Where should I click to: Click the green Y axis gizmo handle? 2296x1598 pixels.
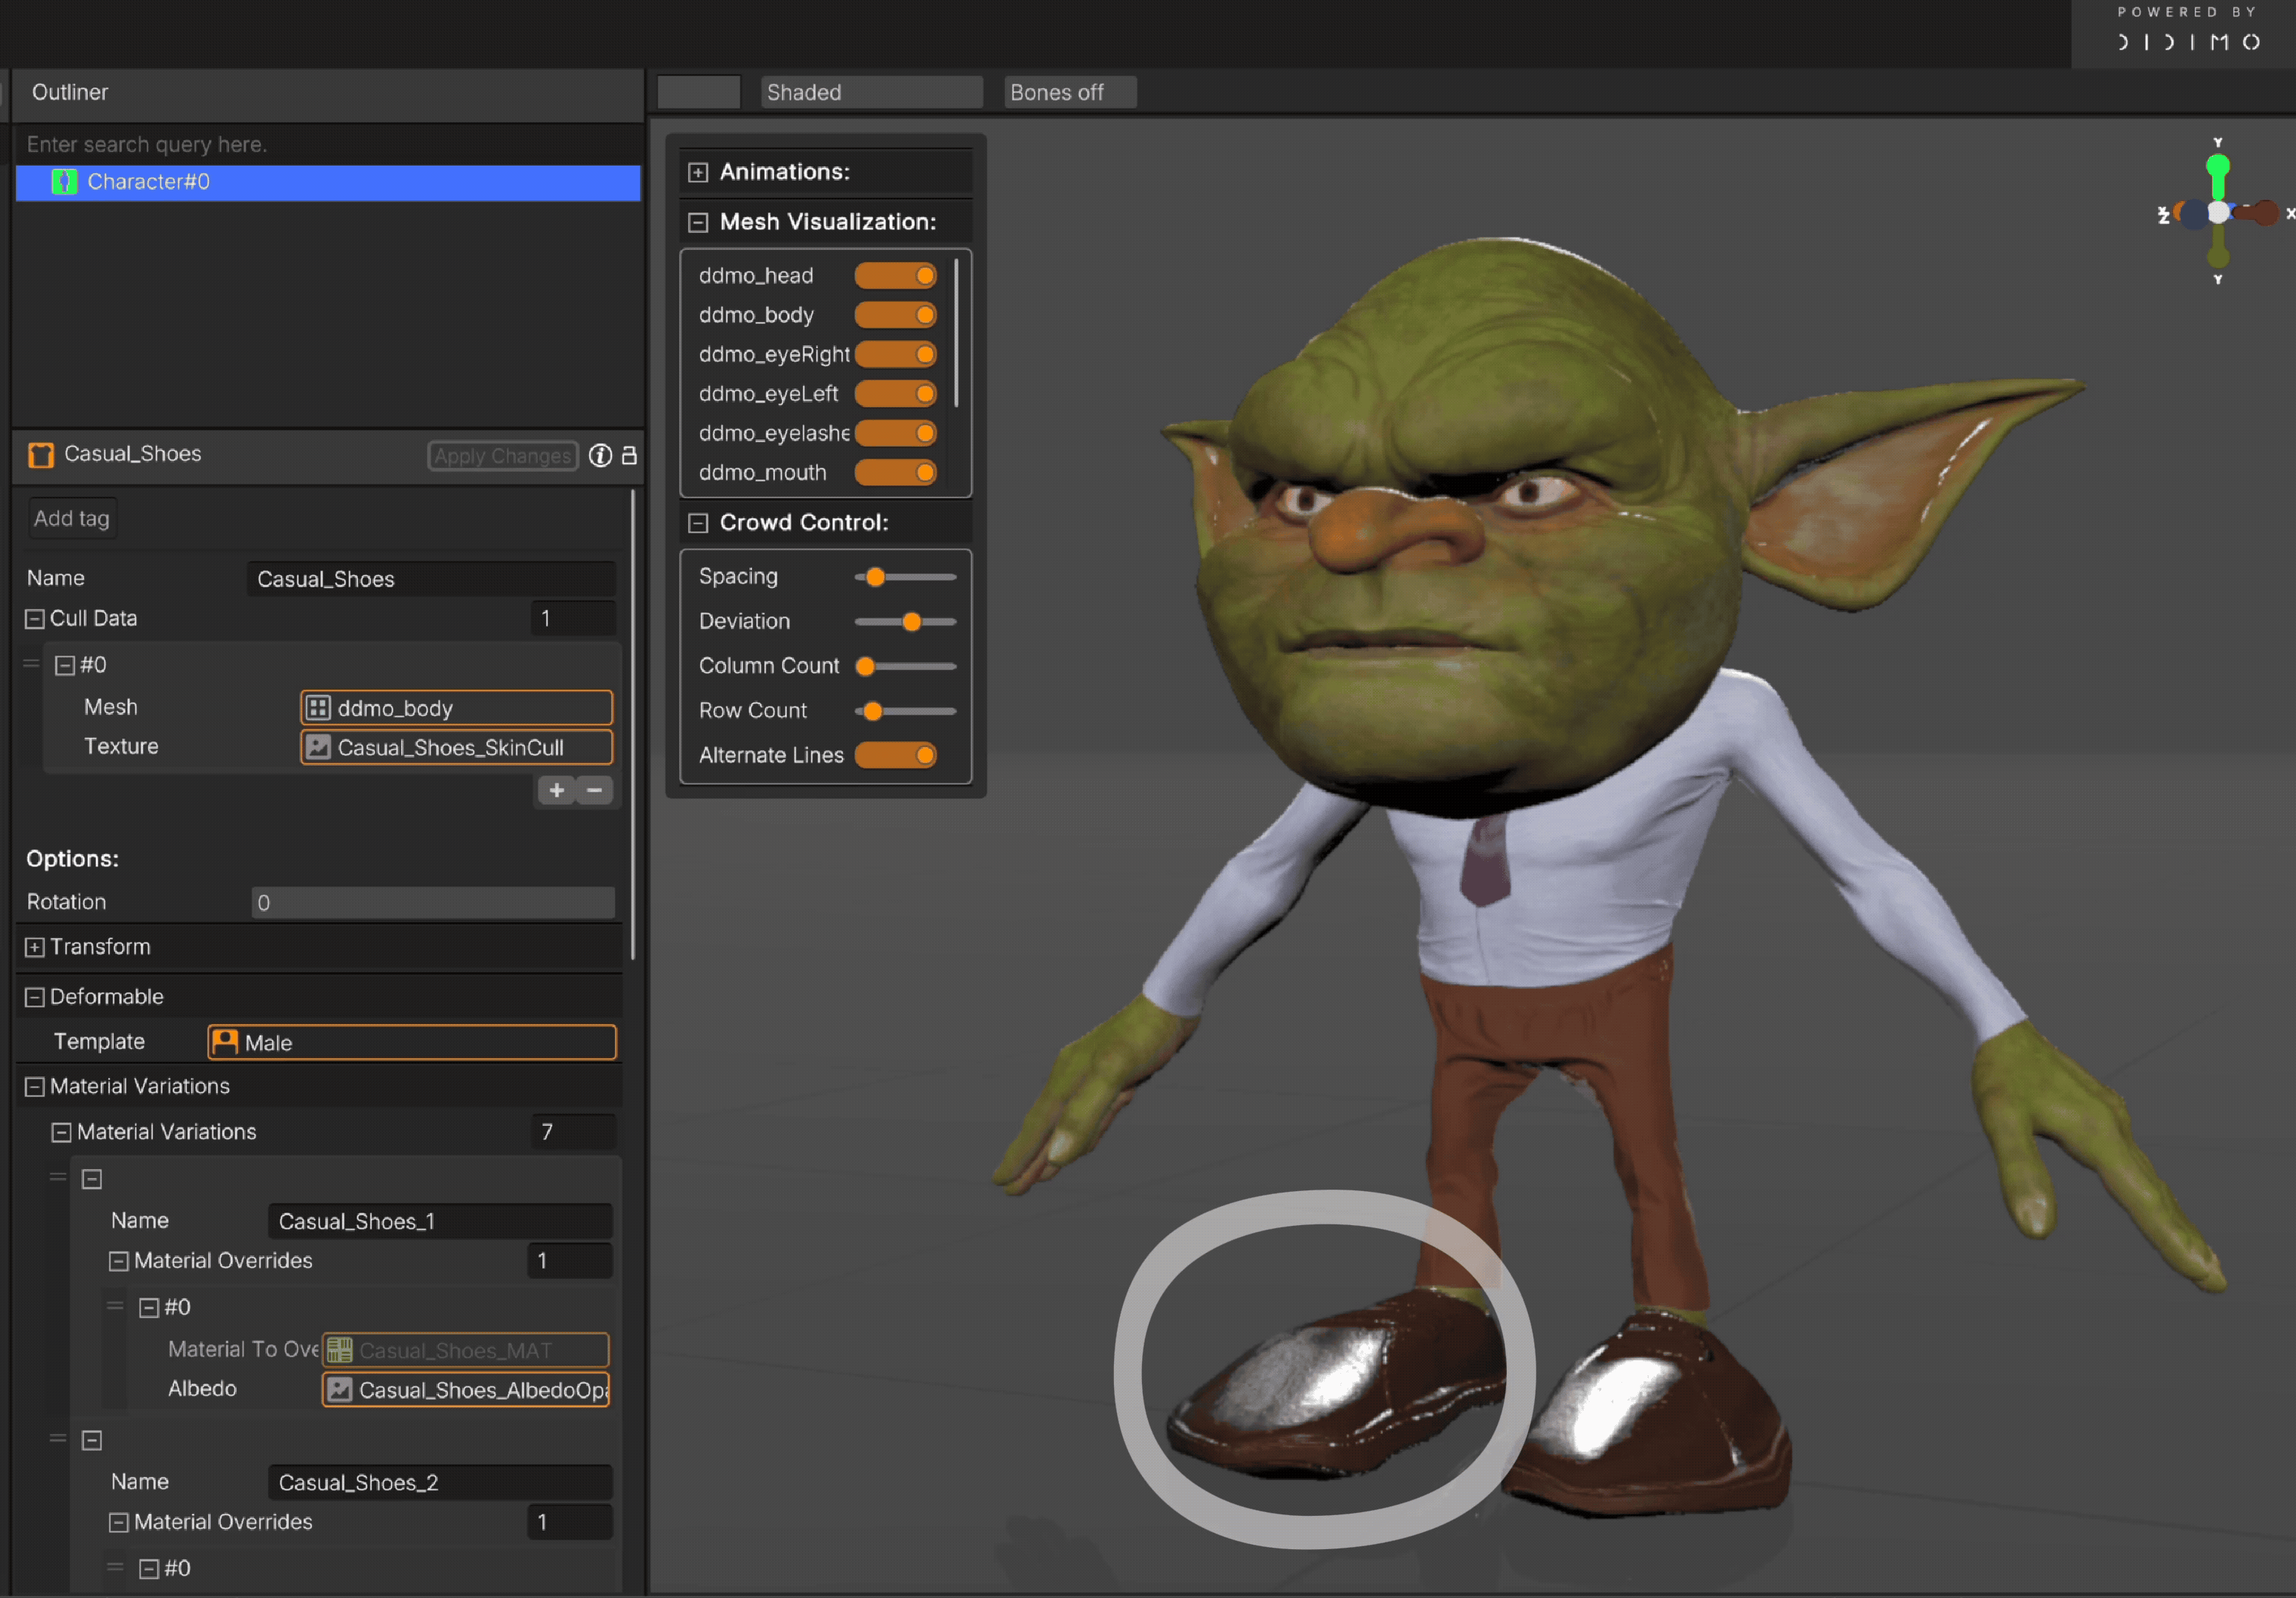2217,166
